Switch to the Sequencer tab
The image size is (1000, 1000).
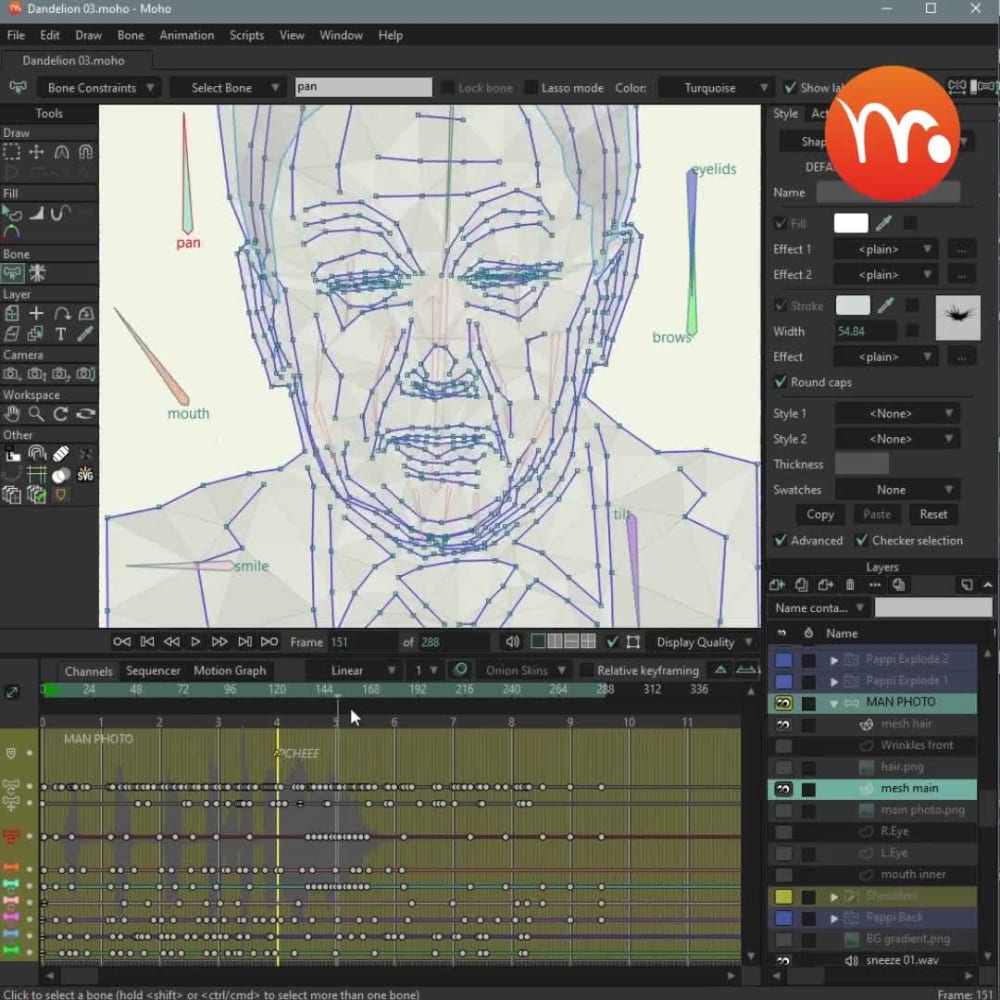click(153, 670)
